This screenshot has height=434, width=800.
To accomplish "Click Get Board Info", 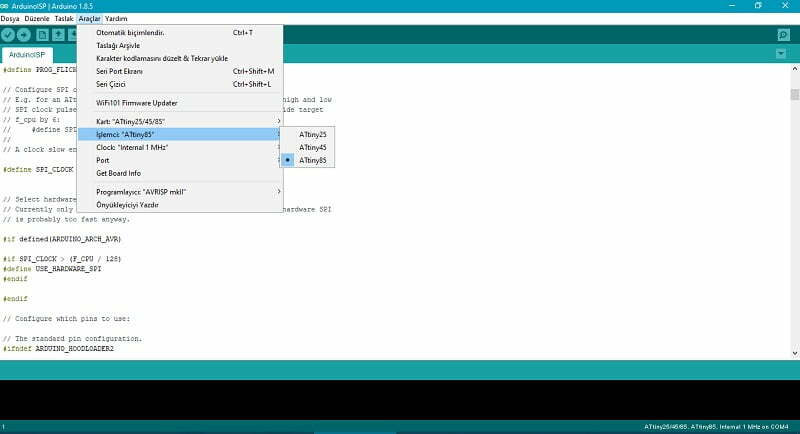I will point(180,173).
